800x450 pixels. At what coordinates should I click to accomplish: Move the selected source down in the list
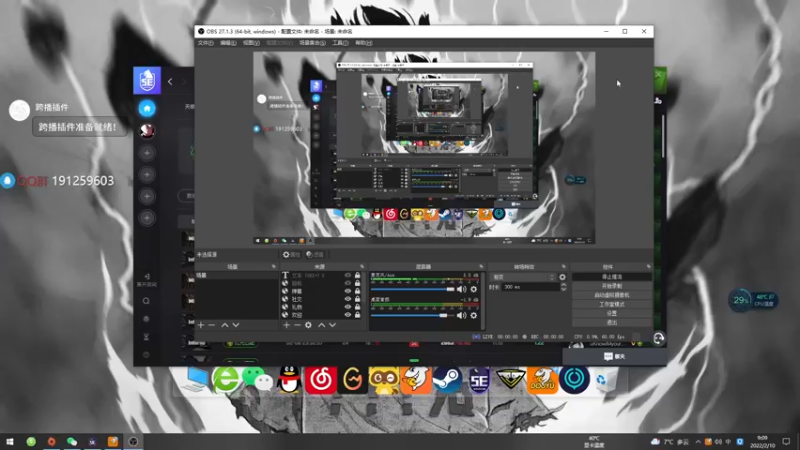(332, 325)
